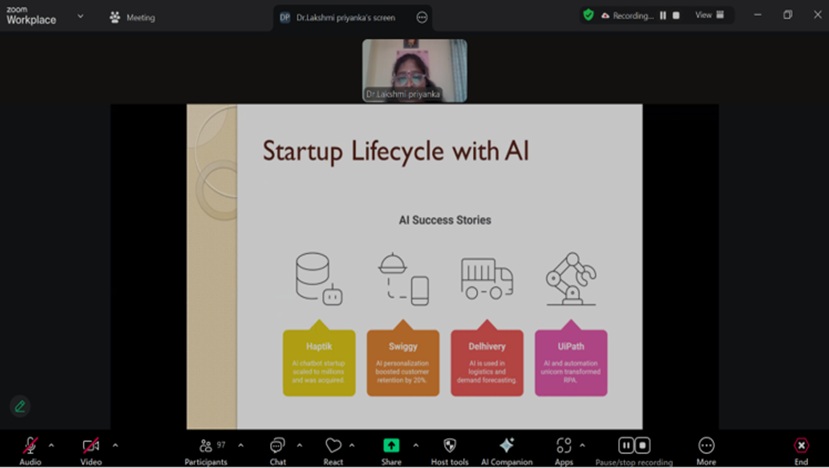
Task: Unmute the microphone with Audio button
Action: [30, 446]
